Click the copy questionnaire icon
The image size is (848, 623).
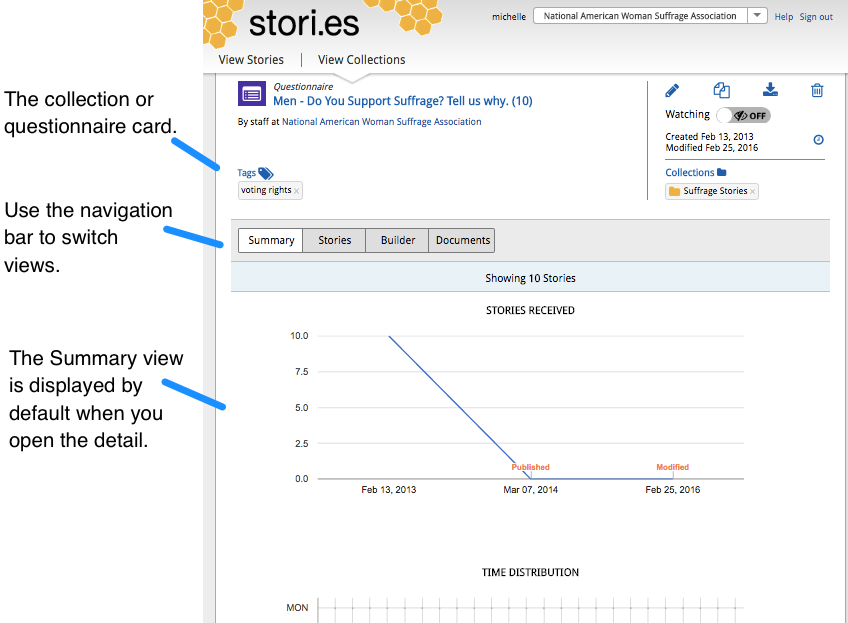tap(721, 90)
